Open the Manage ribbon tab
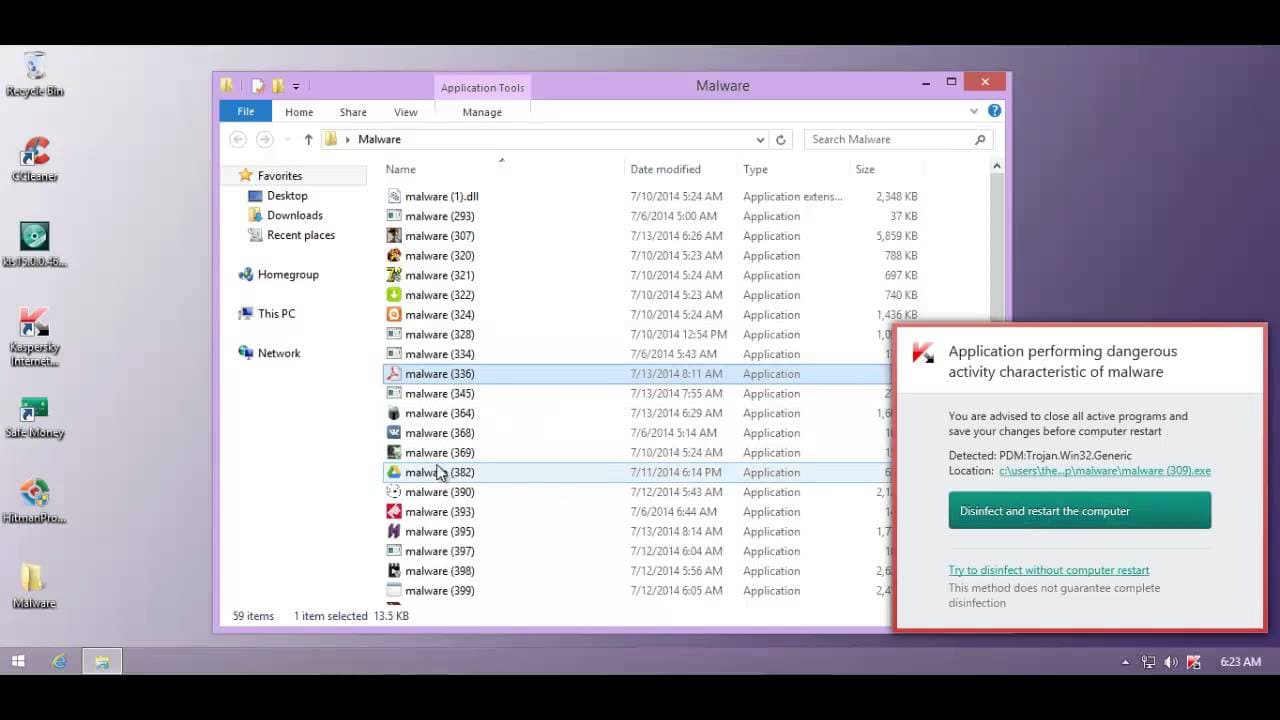Viewport: 1280px width, 720px height. coord(482,112)
